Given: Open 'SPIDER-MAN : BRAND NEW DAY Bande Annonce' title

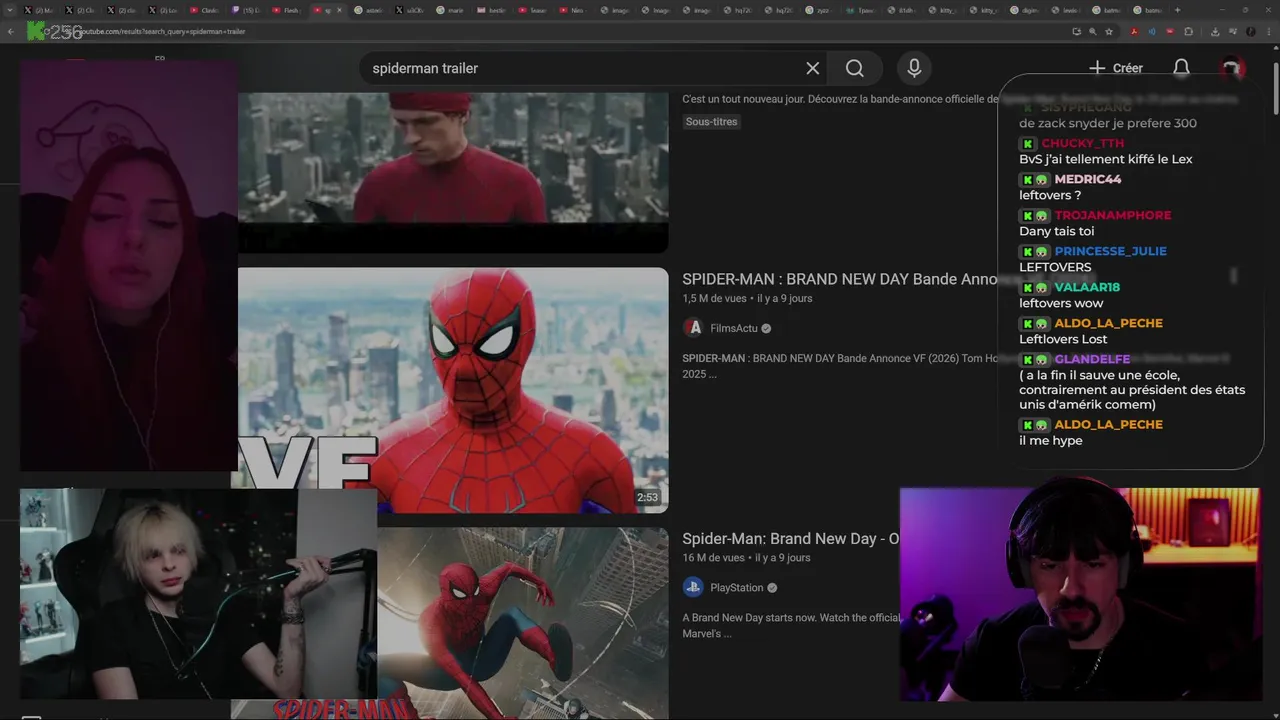Looking at the screenshot, I should click(839, 279).
